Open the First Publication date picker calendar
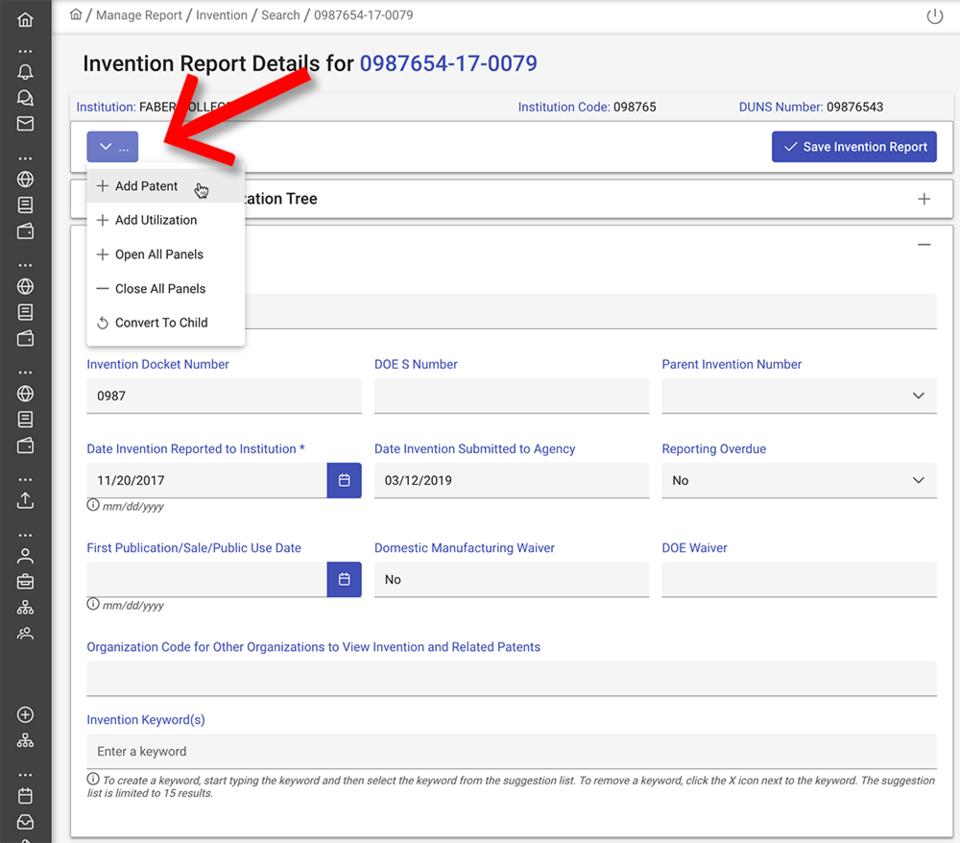The height and width of the screenshot is (843, 960). click(344, 579)
